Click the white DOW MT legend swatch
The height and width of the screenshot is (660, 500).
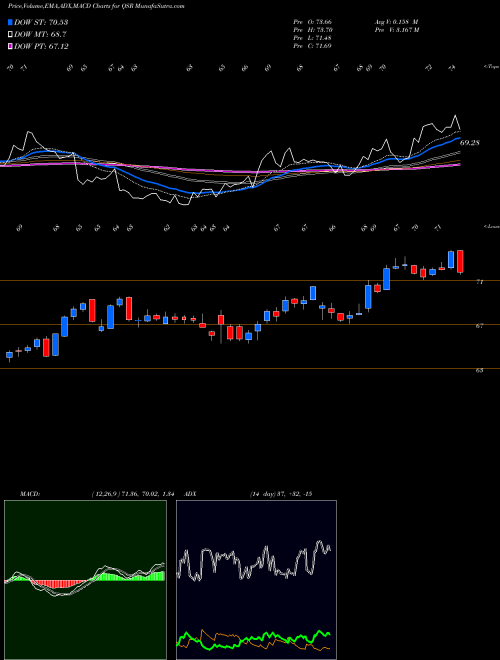tap(10, 35)
